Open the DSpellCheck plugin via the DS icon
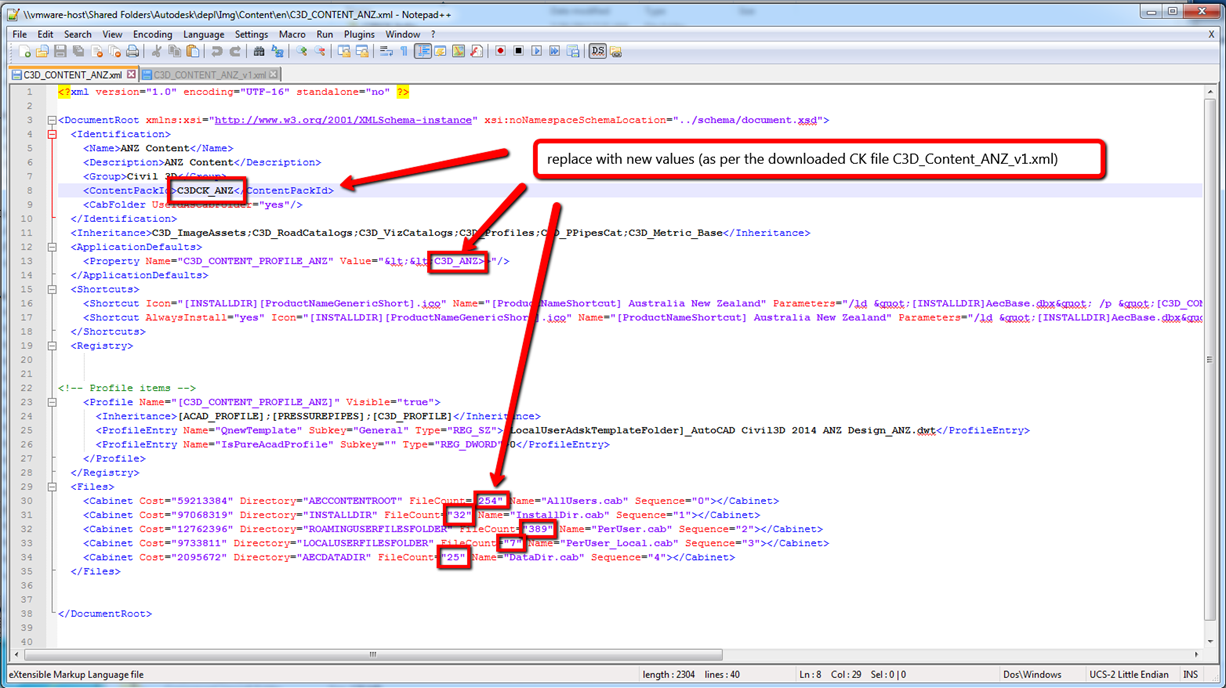This screenshot has height=688, width=1226. pos(597,50)
